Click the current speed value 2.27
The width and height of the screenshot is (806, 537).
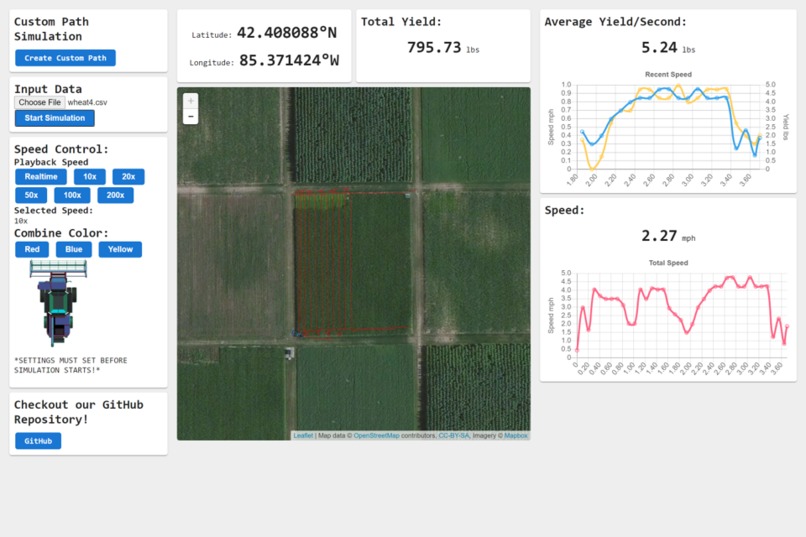(659, 236)
